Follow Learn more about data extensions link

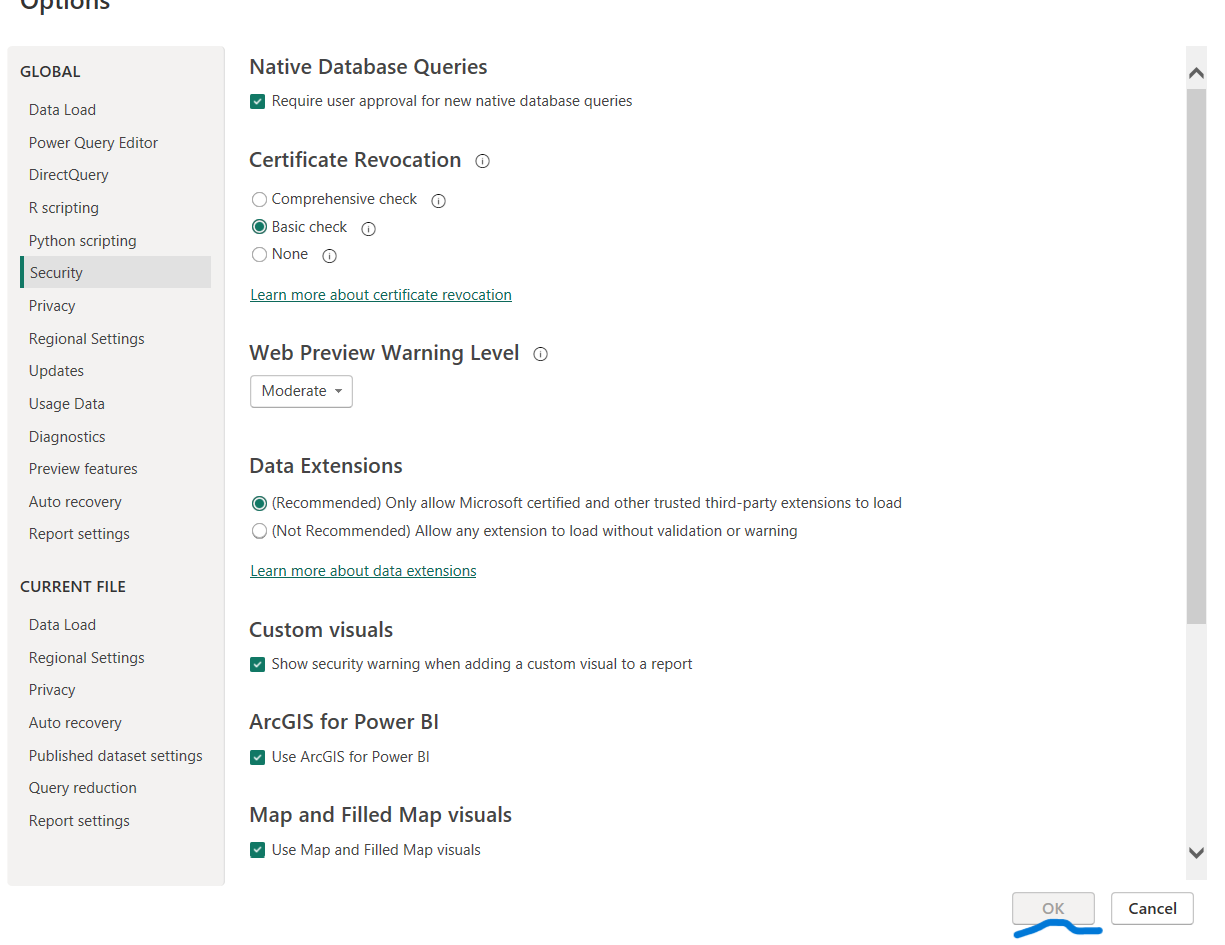pyautogui.click(x=363, y=571)
